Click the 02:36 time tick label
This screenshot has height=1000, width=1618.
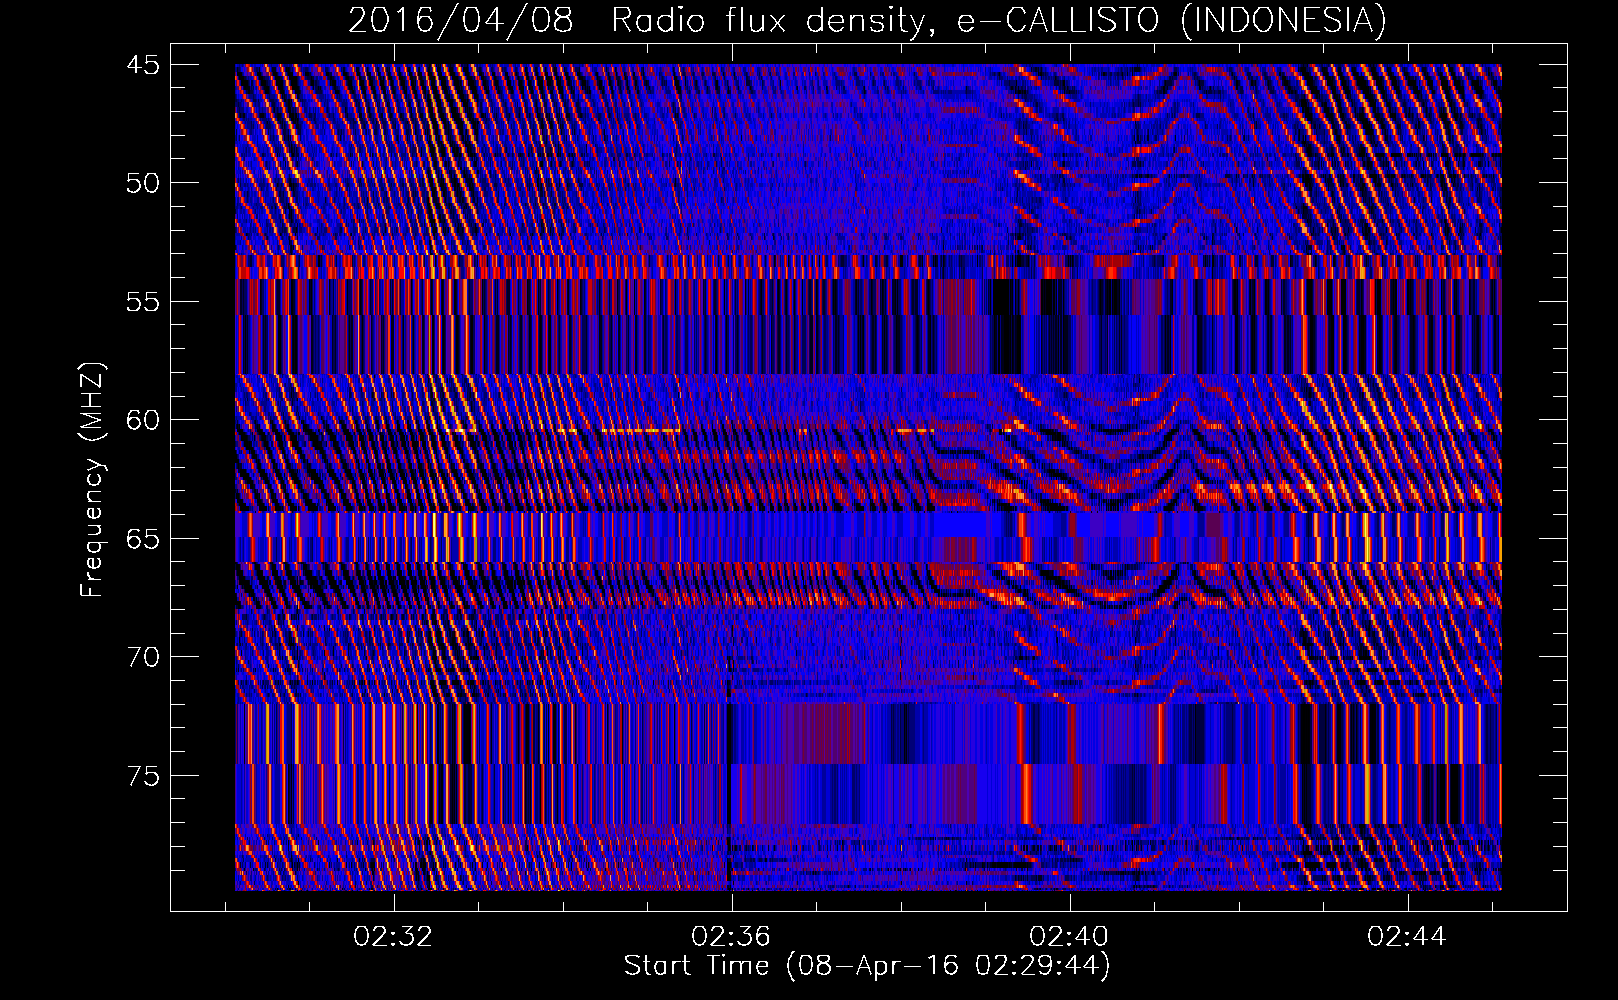coord(731,937)
